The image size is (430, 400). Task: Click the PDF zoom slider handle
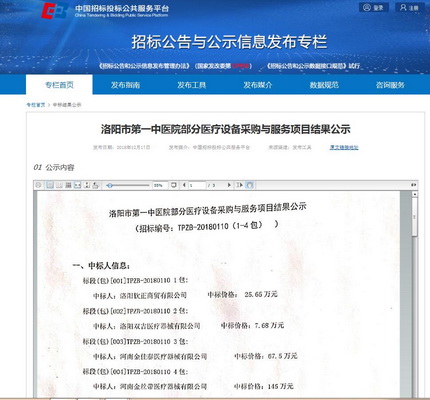[x=110, y=185]
